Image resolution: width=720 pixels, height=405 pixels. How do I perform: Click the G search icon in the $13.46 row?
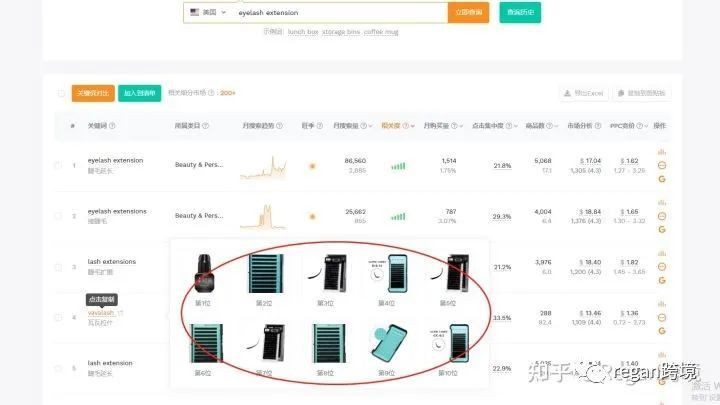pyautogui.click(x=662, y=331)
